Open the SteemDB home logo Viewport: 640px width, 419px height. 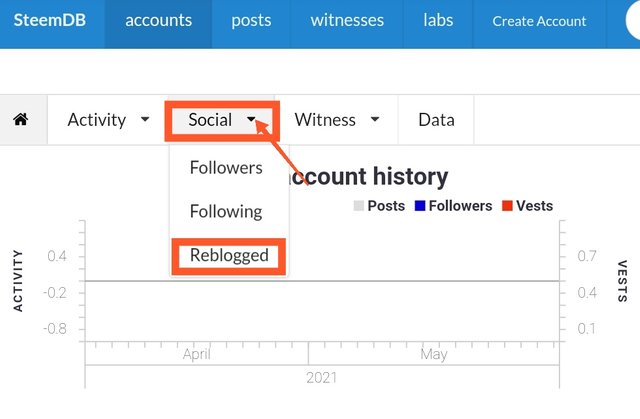(x=46, y=21)
